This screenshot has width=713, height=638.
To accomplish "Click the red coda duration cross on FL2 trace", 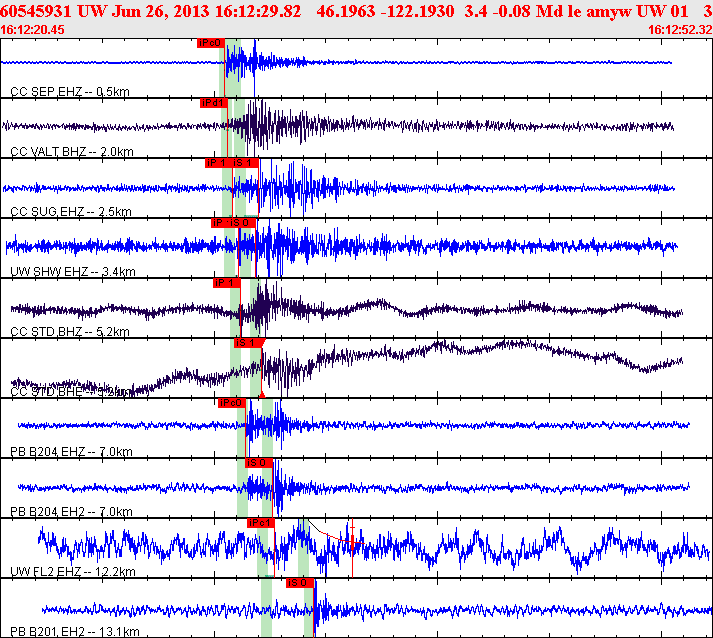I will tap(352, 541).
